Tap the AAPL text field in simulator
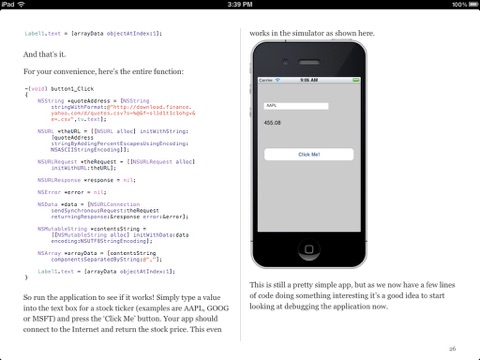The image size is (480, 360). point(296,106)
